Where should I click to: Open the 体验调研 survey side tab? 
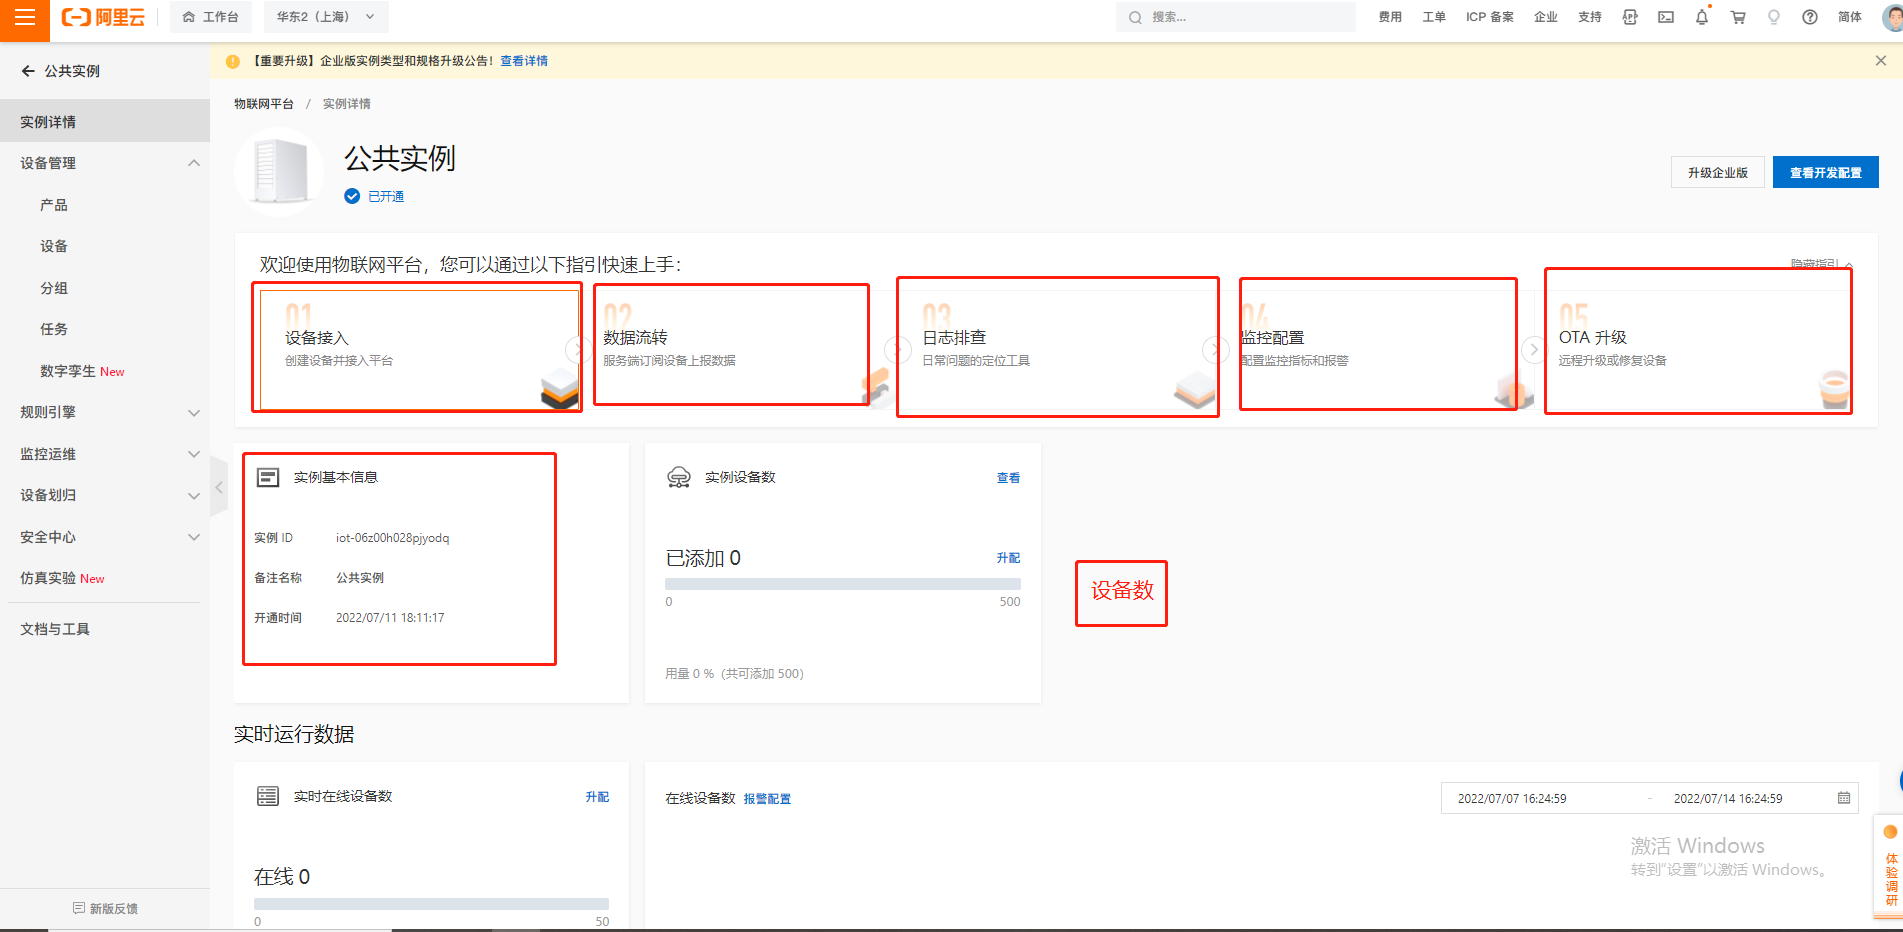click(1889, 866)
